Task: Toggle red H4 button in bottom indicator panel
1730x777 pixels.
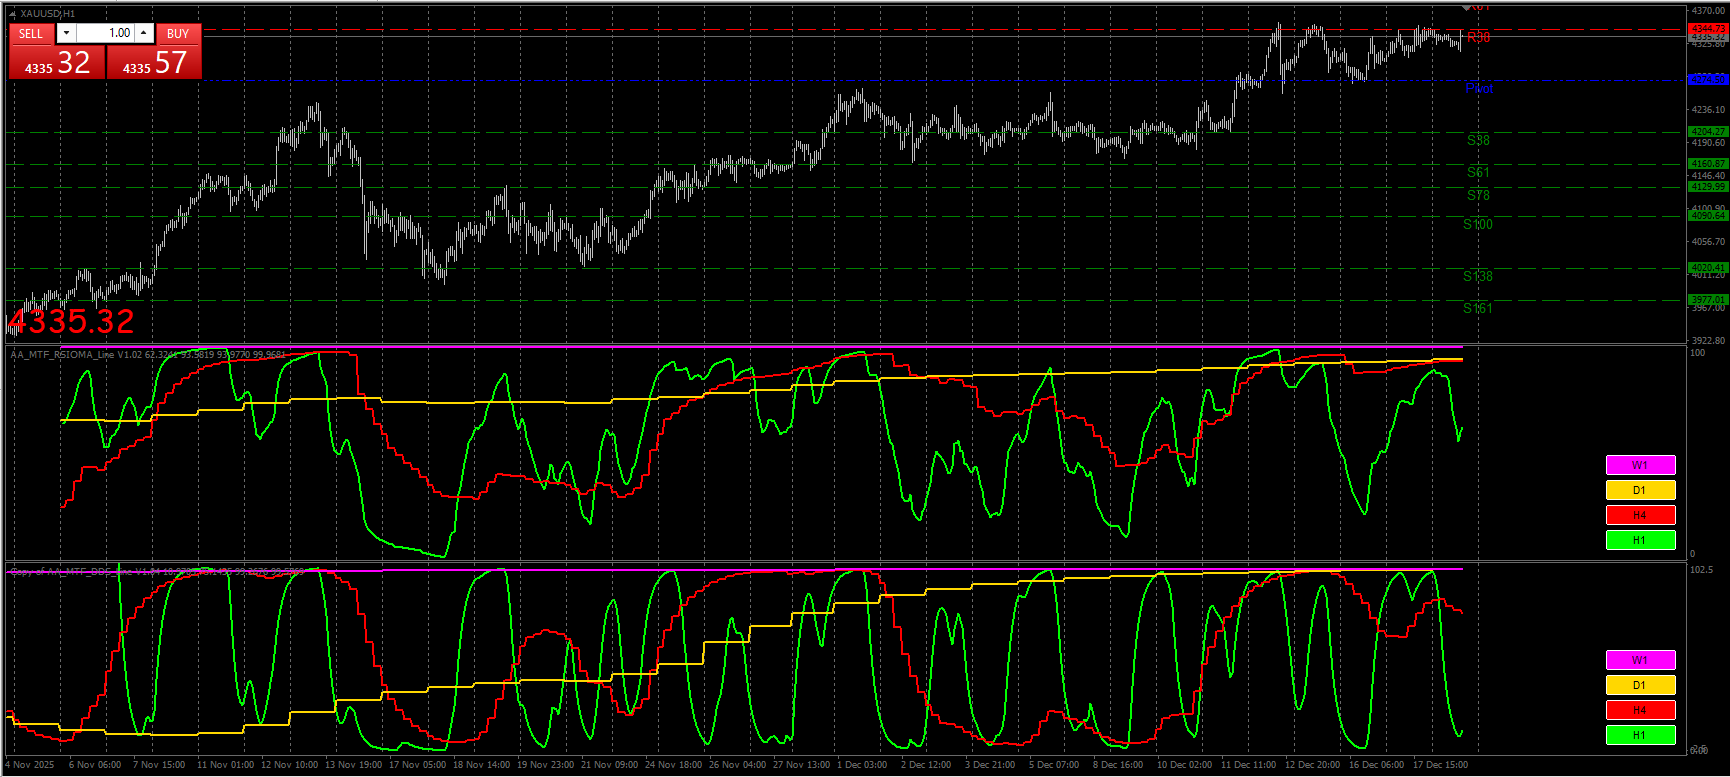Action: click(1640, 710)
